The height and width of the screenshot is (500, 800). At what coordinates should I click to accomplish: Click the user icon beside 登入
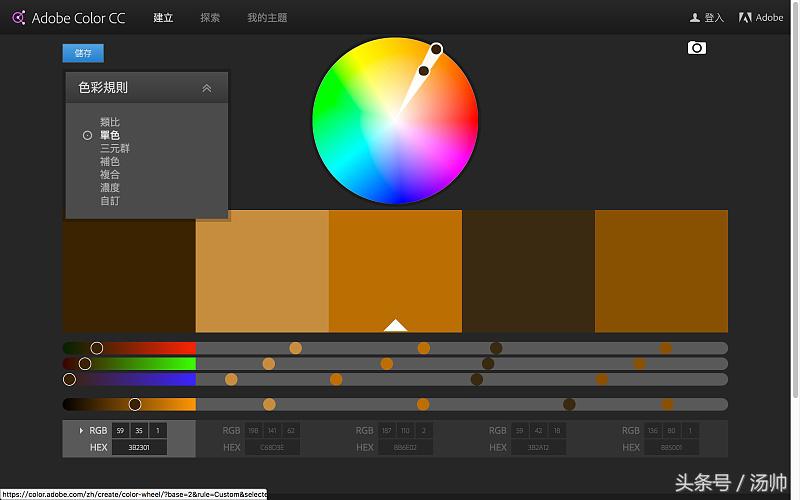[694, 18]
